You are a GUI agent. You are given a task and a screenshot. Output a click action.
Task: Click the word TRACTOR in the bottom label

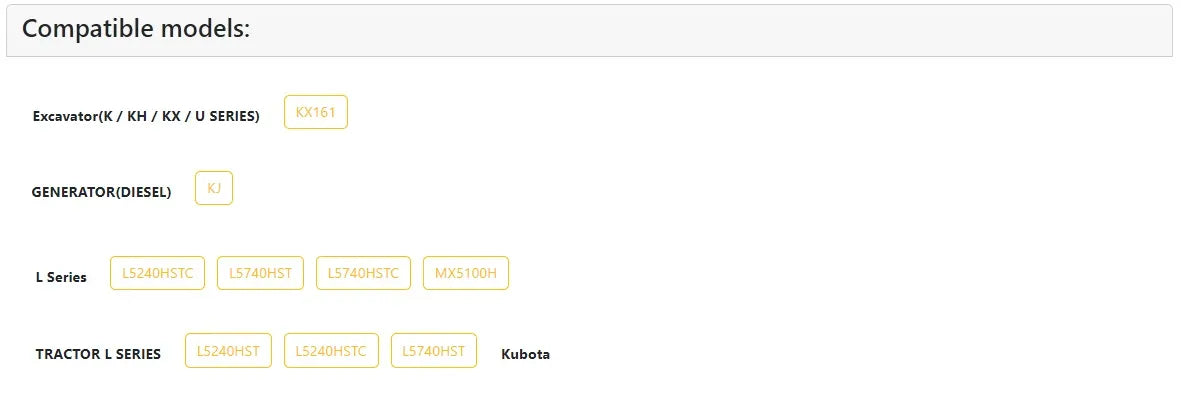click(67, 355)
